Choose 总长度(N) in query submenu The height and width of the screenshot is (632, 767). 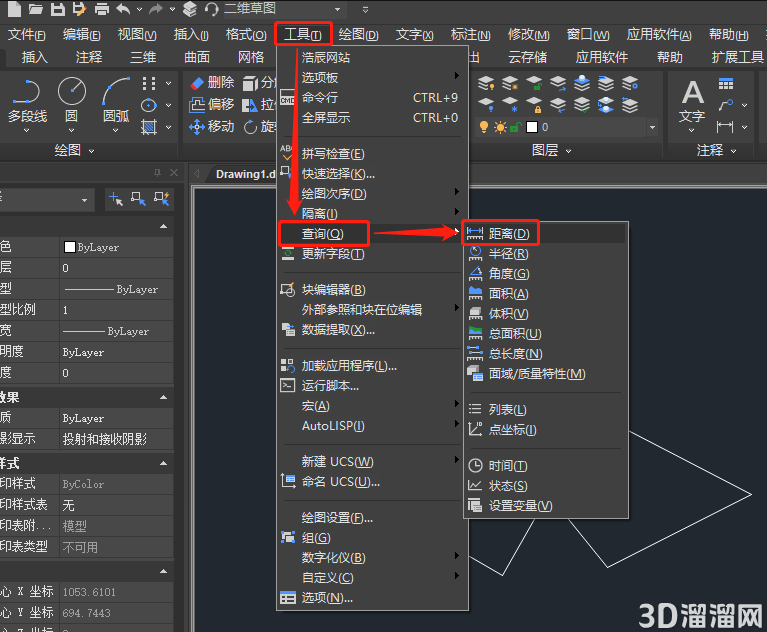coord(516,353)
